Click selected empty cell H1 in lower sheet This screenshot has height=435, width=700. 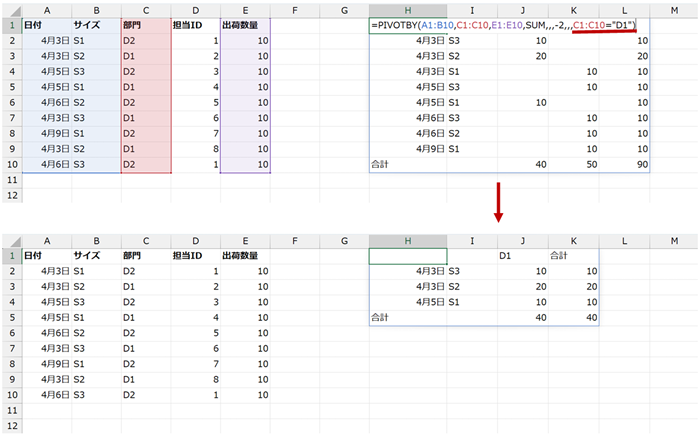click(x=408, y=256)
